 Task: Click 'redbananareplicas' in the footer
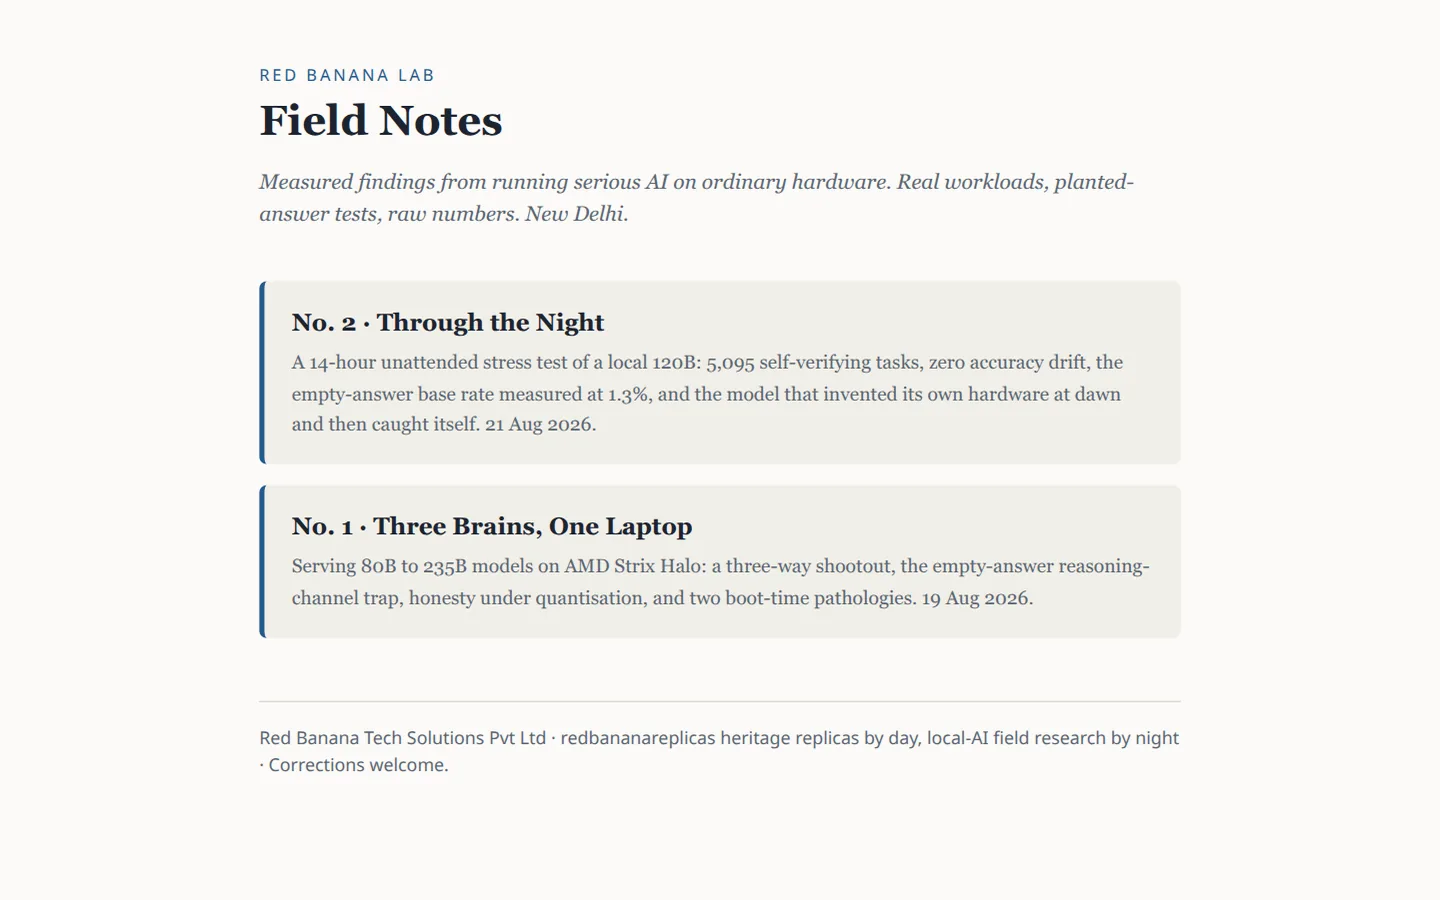[638, 738]
